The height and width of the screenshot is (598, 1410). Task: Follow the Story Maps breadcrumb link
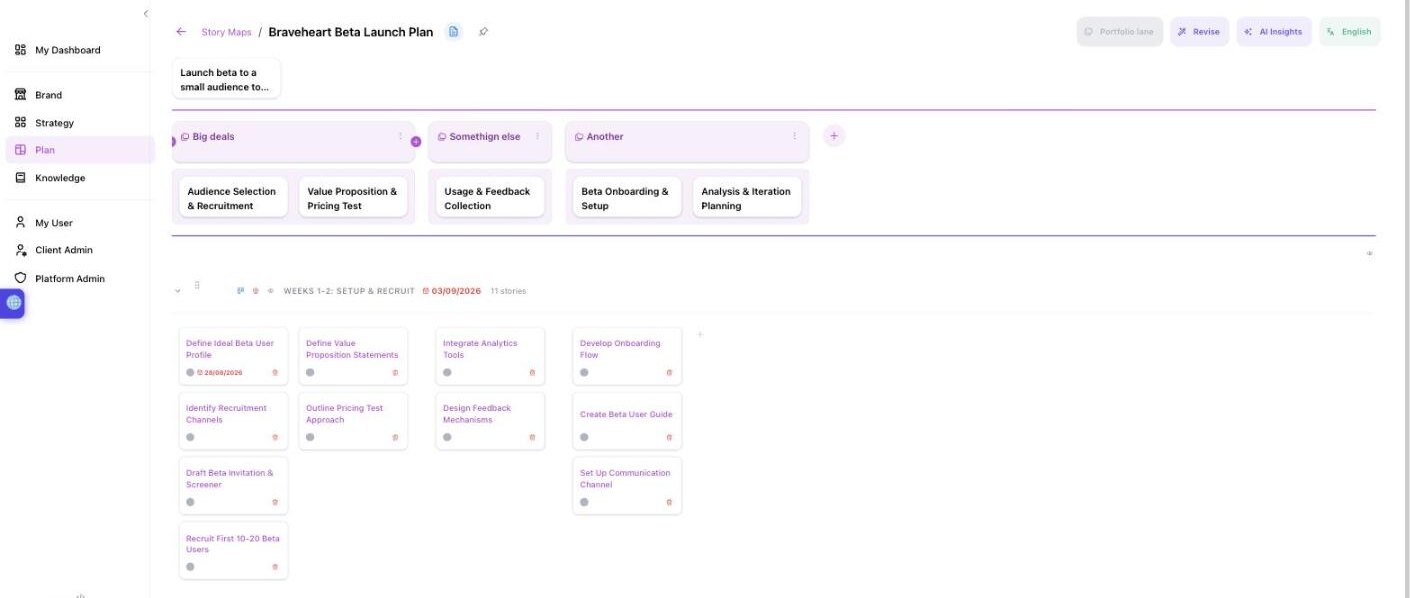click(x=226, y=32)
